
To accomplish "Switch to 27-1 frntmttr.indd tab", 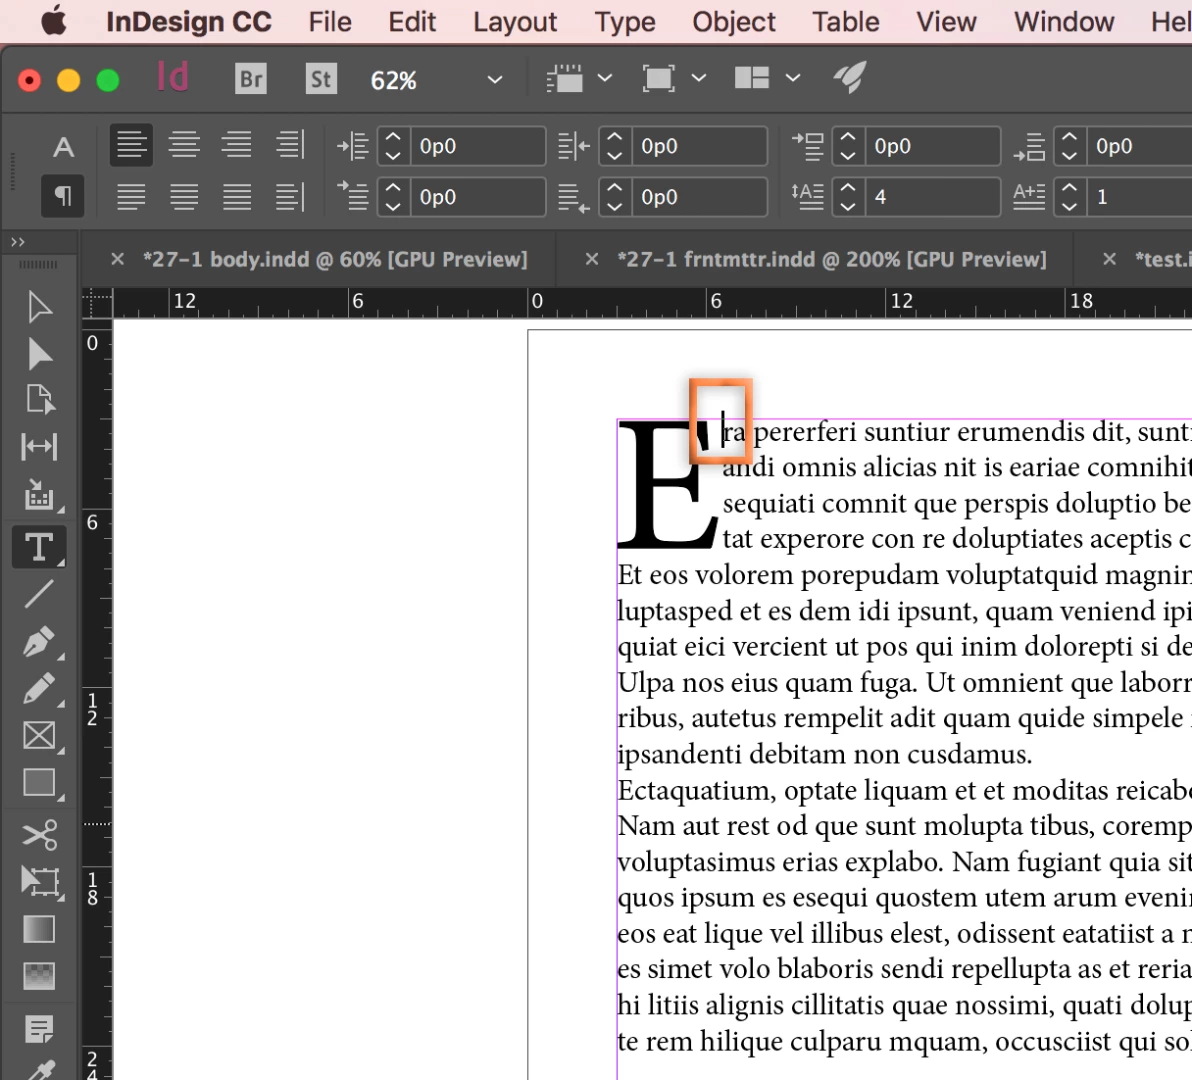I will pos(832,259).
